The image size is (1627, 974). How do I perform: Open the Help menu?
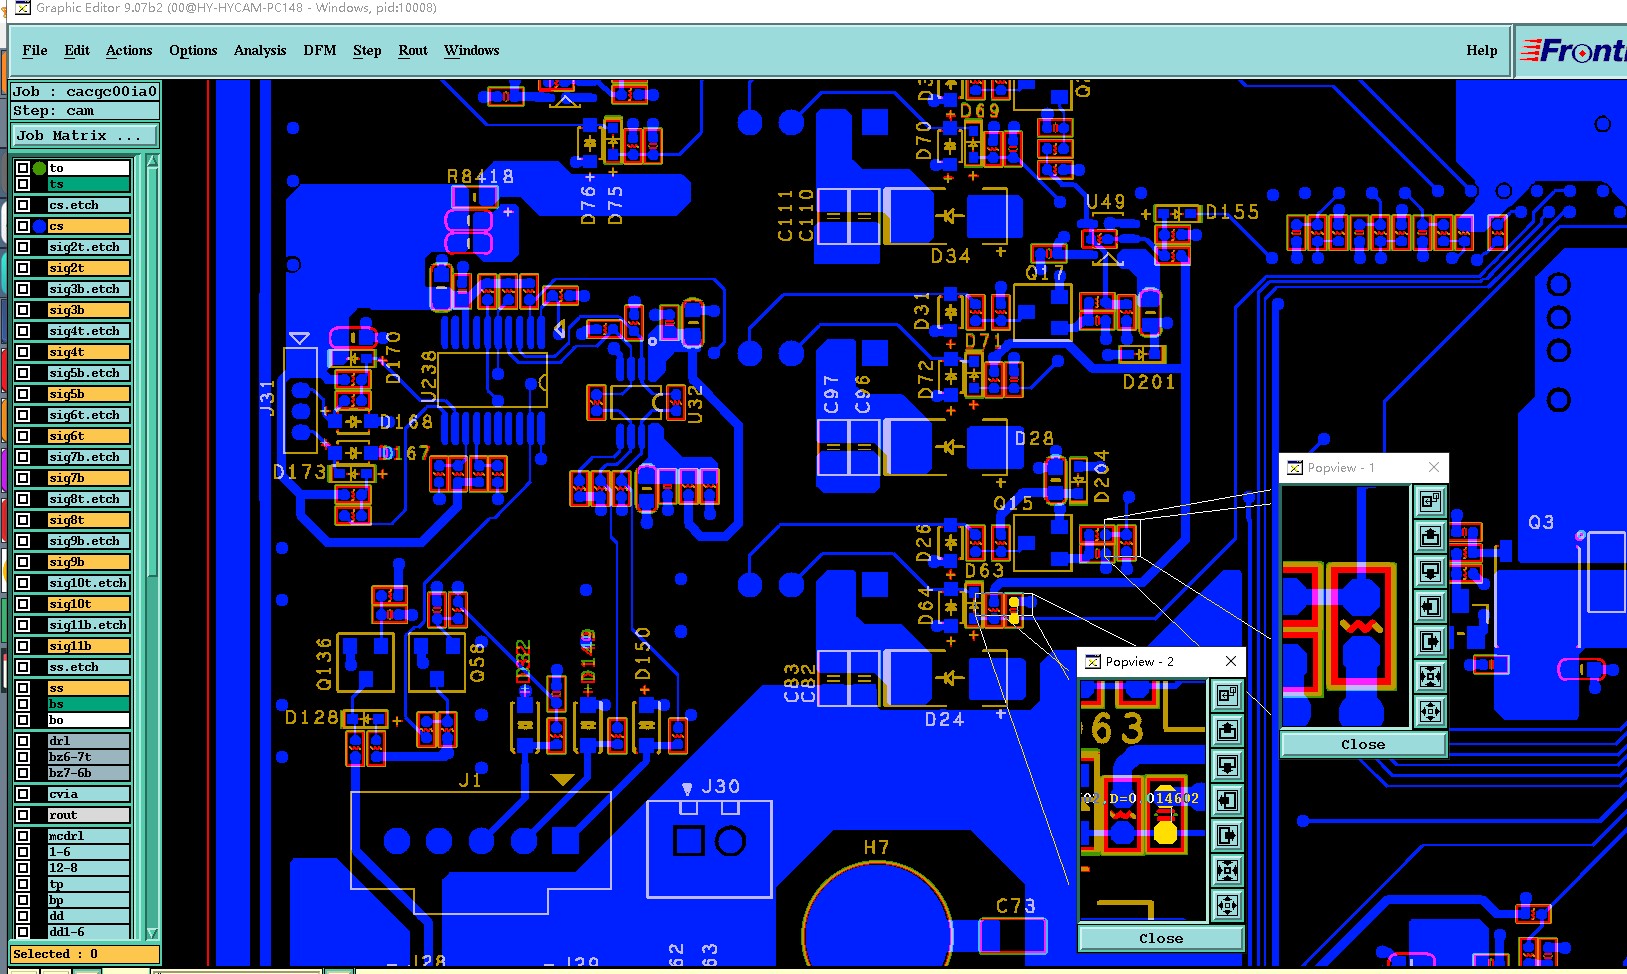1482,50
